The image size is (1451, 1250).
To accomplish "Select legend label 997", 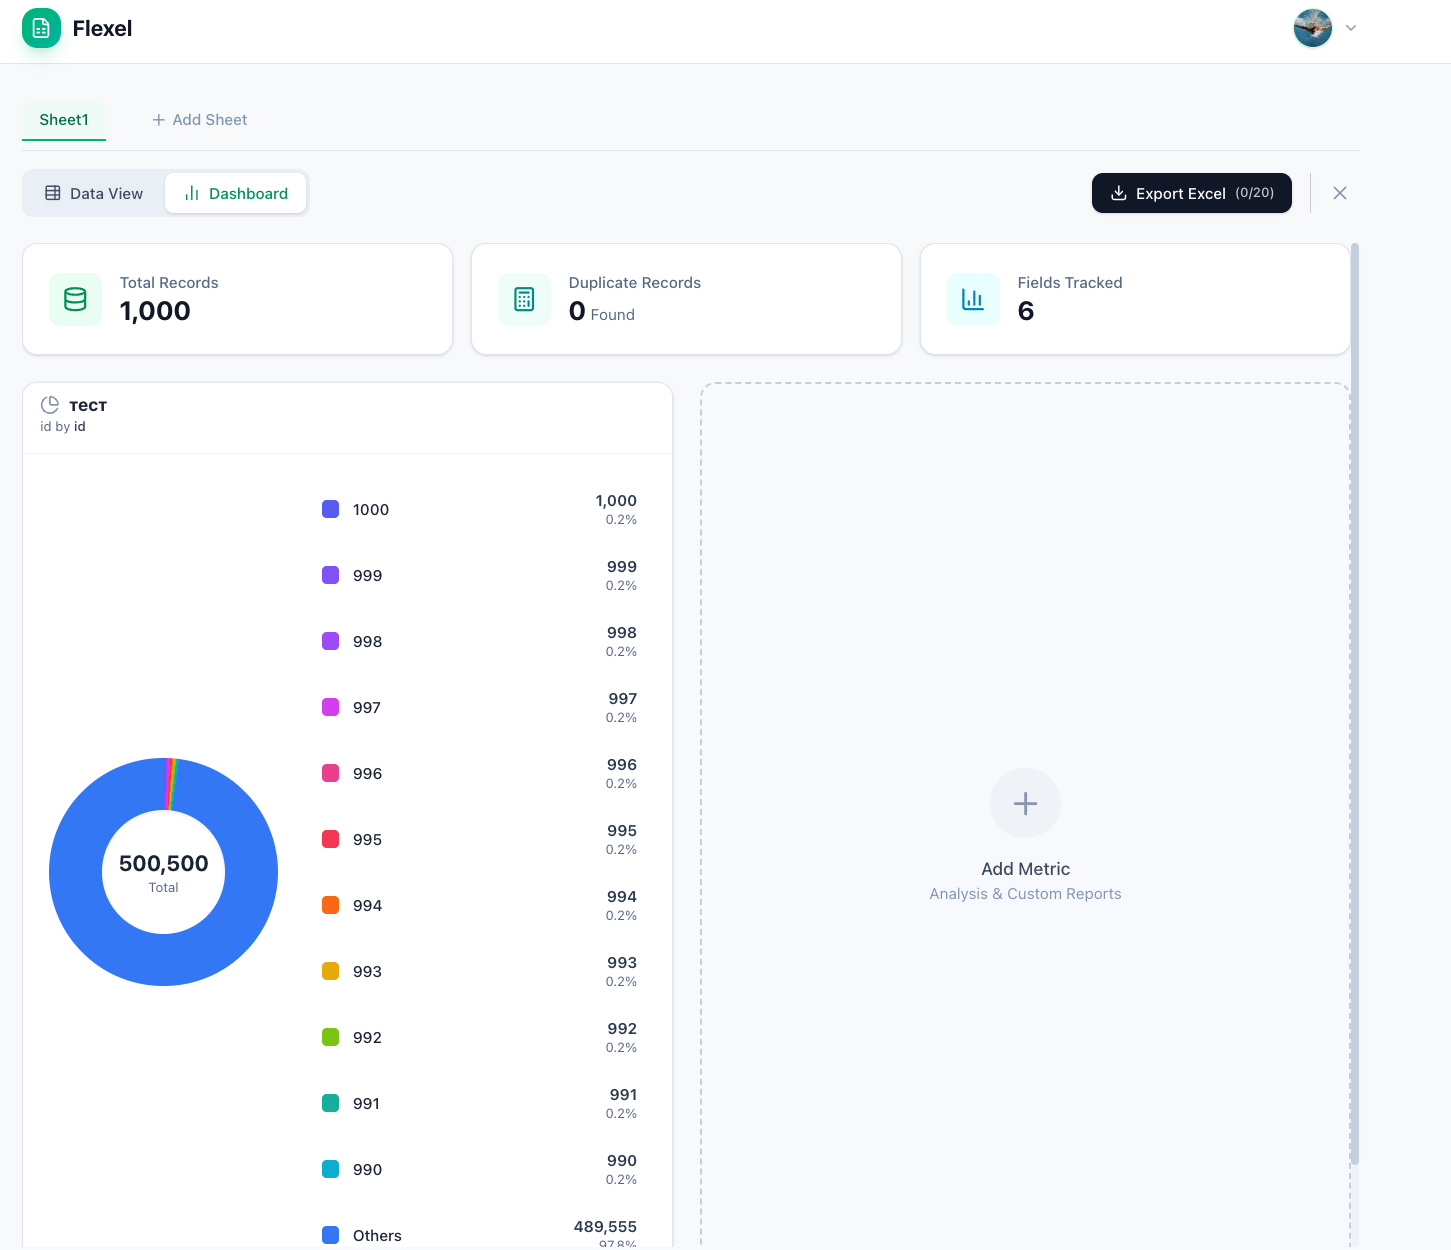I will click(367, 708).
